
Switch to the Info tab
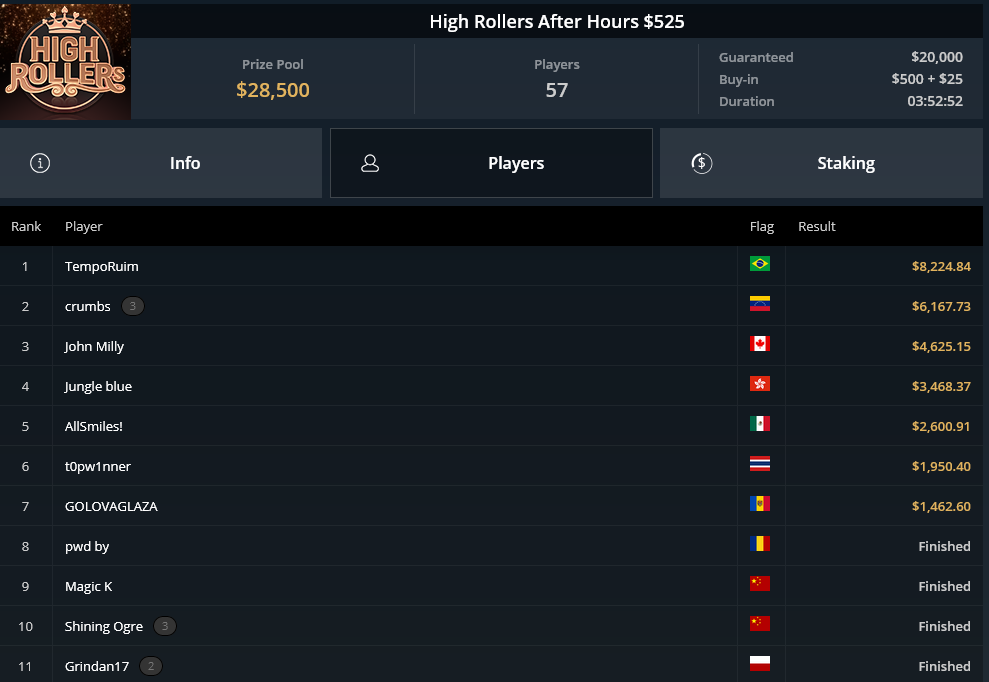click(x=185, y=162)
